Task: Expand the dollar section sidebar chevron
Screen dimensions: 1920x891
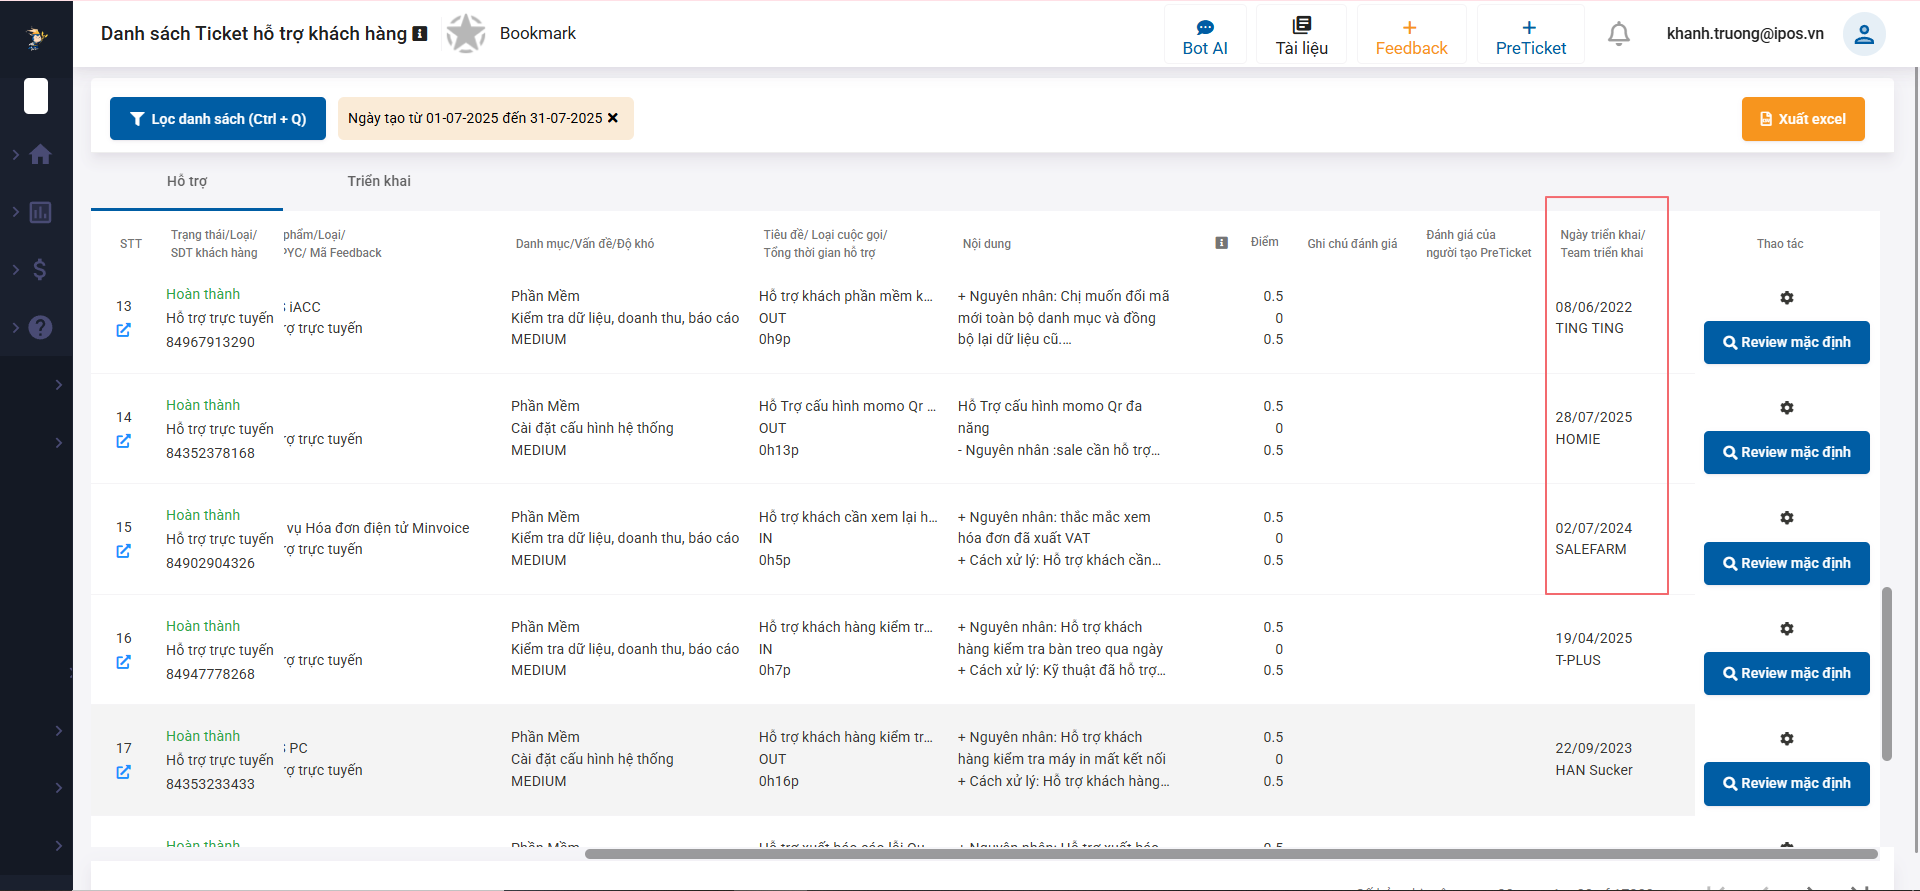Action: tap(16, 269)
